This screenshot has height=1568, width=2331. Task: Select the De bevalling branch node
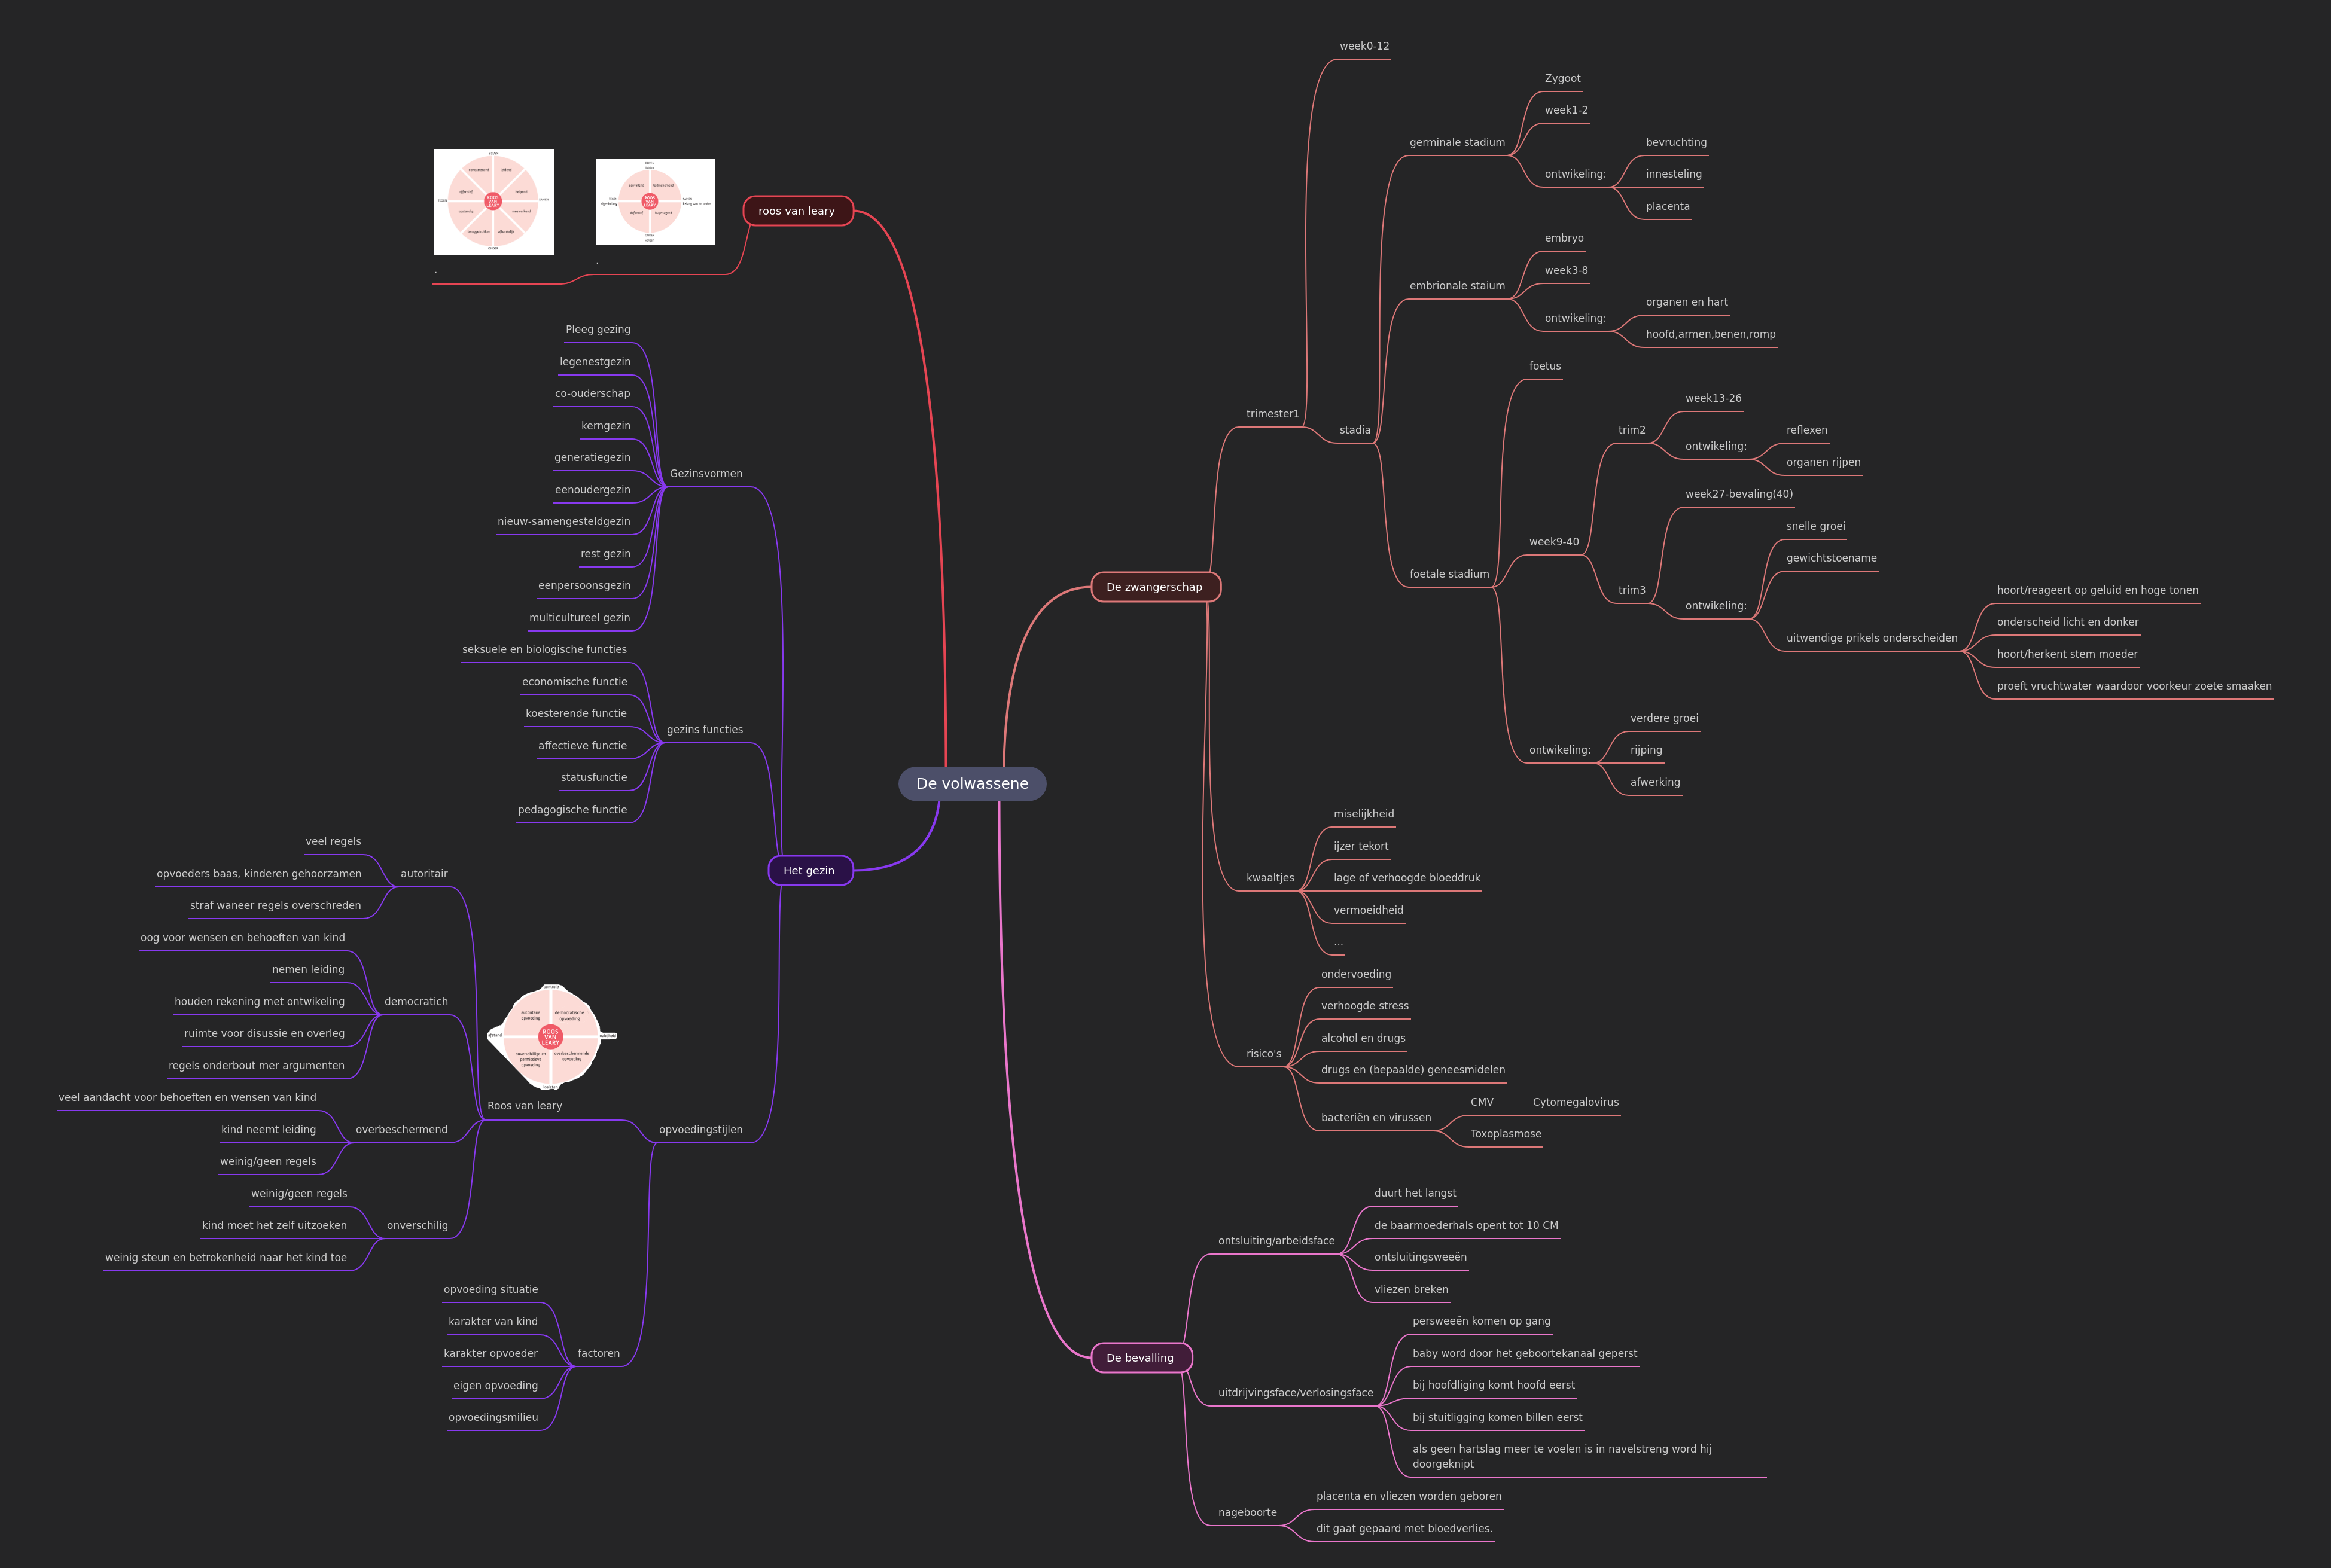coord(1141,1358)
